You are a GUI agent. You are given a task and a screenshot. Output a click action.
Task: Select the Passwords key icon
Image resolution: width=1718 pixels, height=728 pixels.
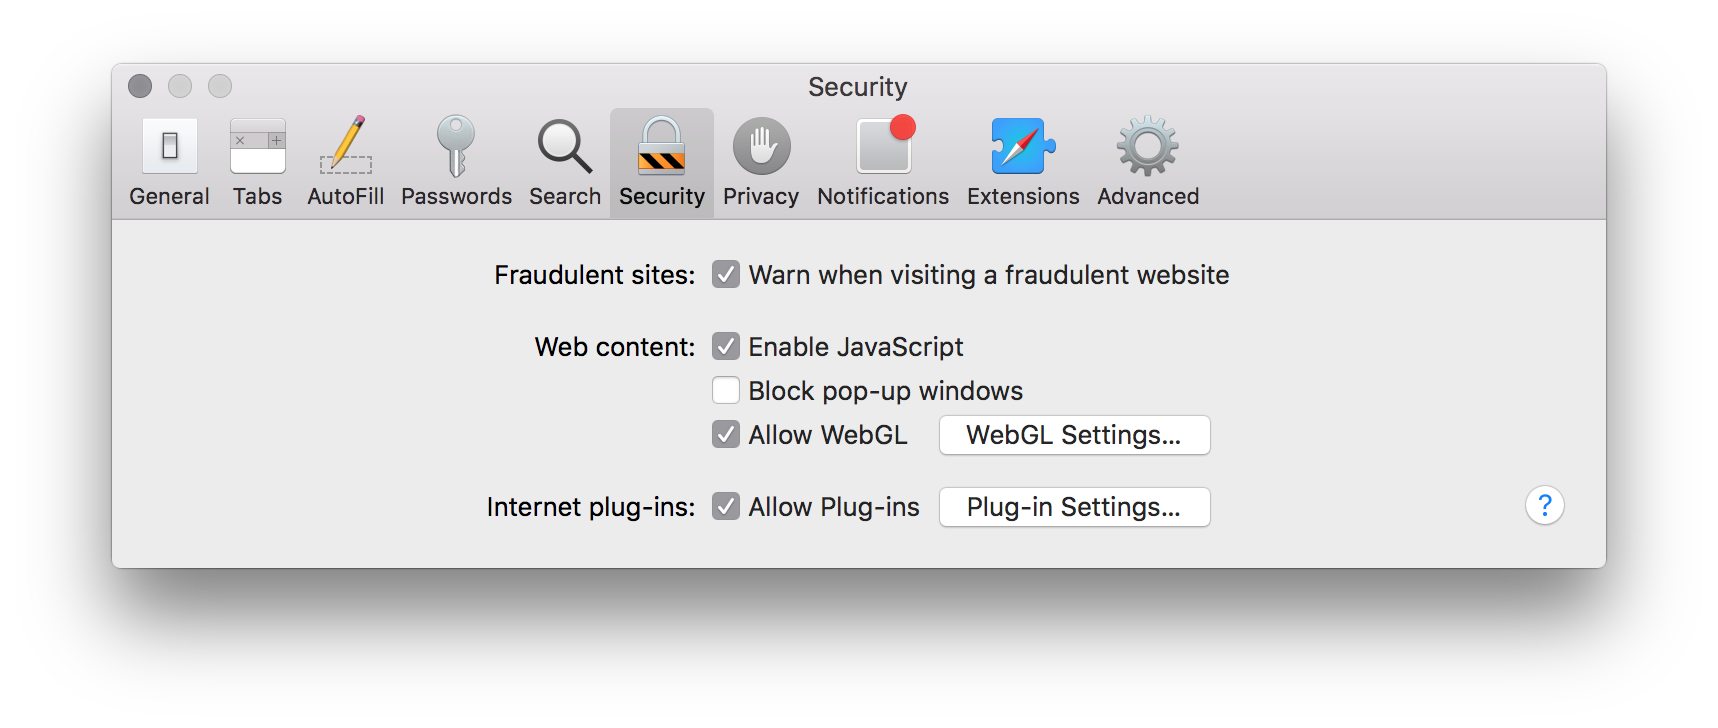pos(456,147)
